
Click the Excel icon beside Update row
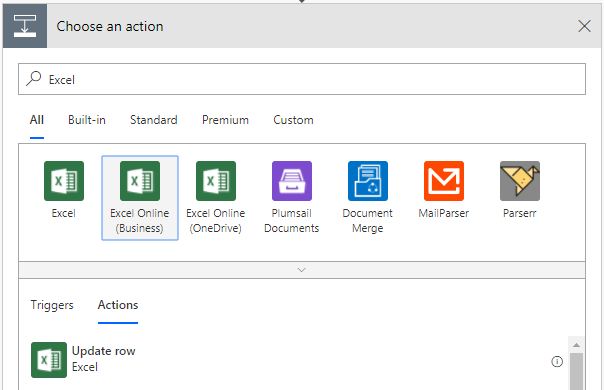click(49, 360)
